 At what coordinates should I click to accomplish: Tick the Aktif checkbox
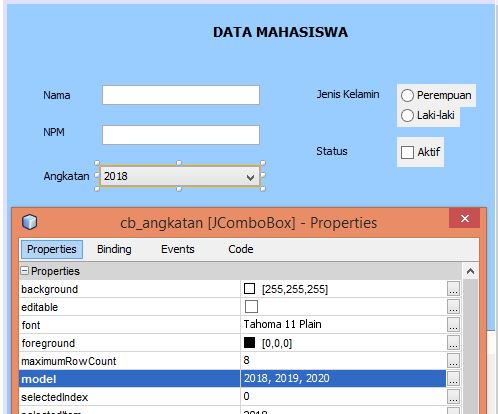[x=407, y=152]
